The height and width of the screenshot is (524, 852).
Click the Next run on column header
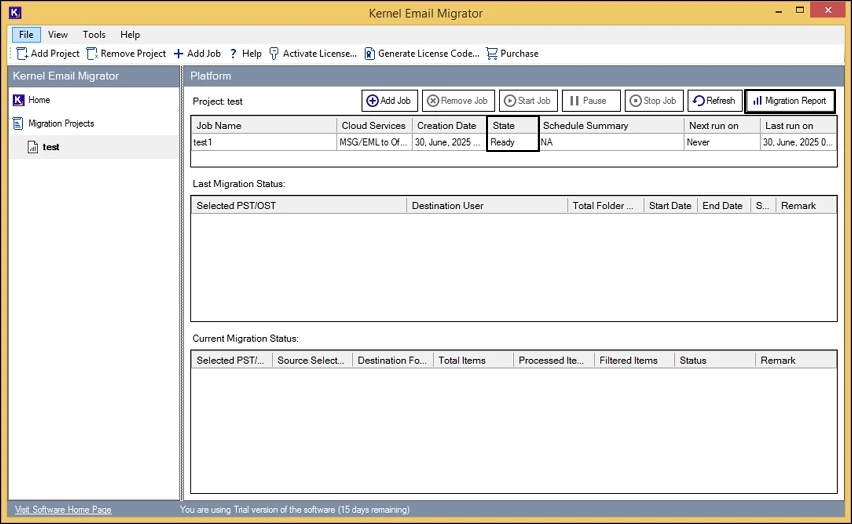(x=722, y=126)
